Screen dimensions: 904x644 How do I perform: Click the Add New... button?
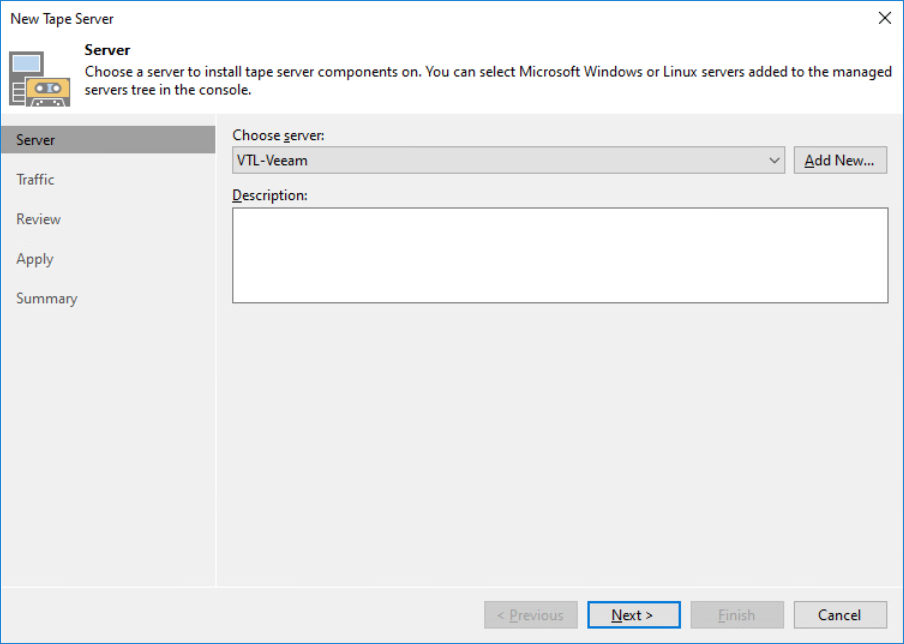pyautogui.click(x=840, y=160)
